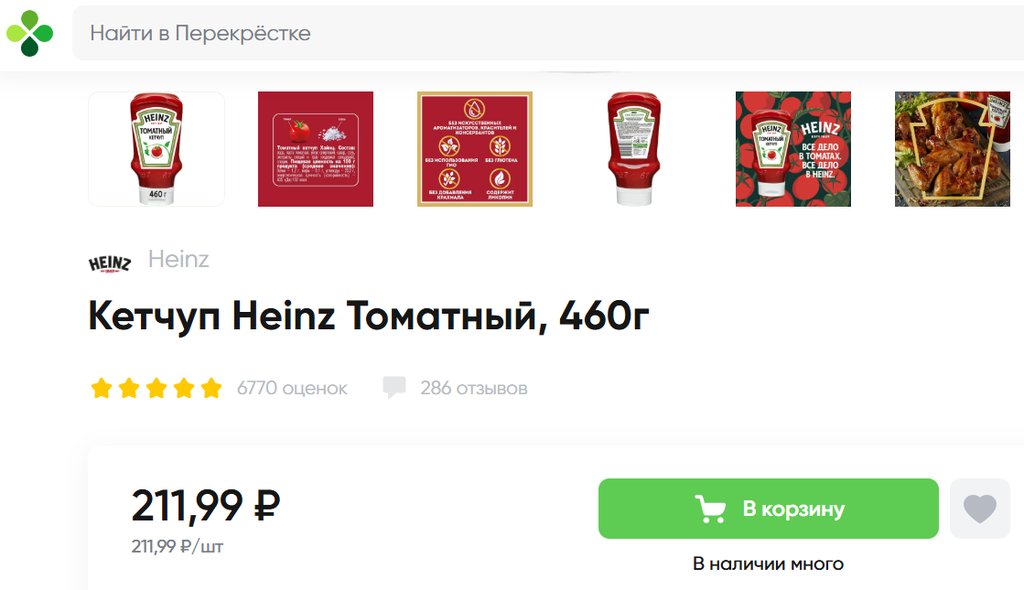Viewport: 1024px width, 590px height.
Task: Add to cart with 'В корзину' button
Action: [768, 508]
